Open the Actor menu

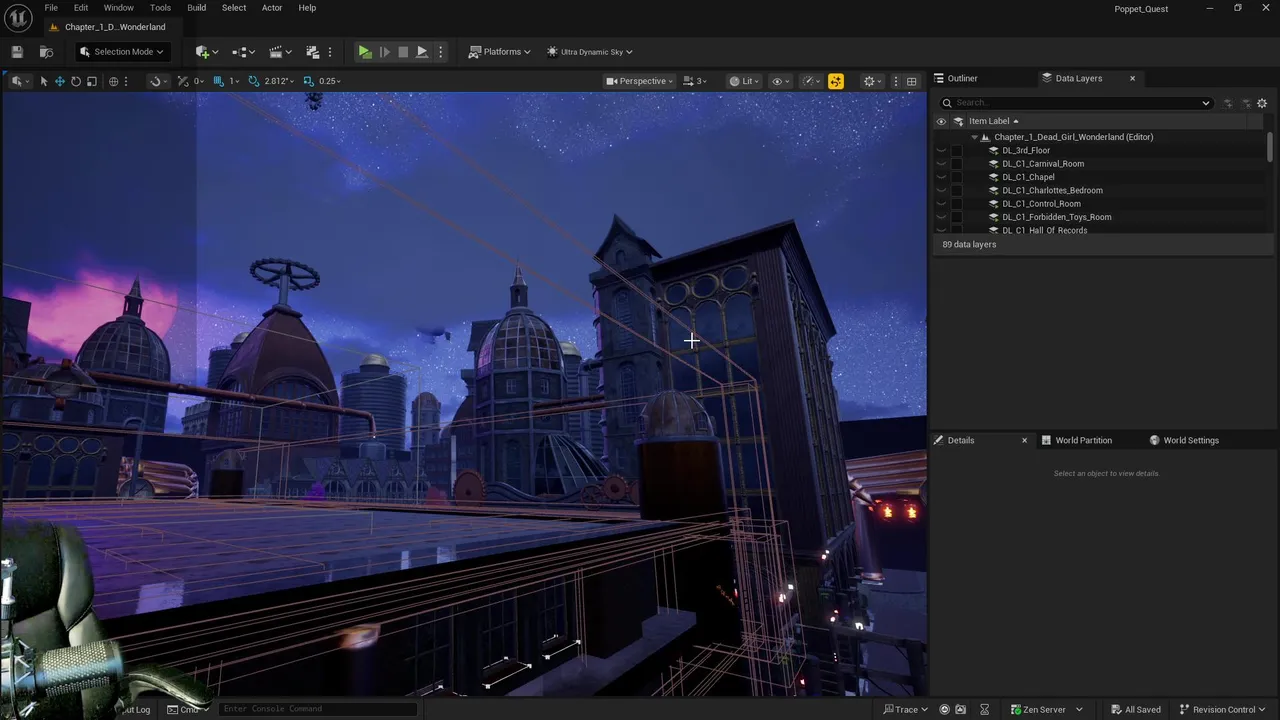tap(272, 8)
